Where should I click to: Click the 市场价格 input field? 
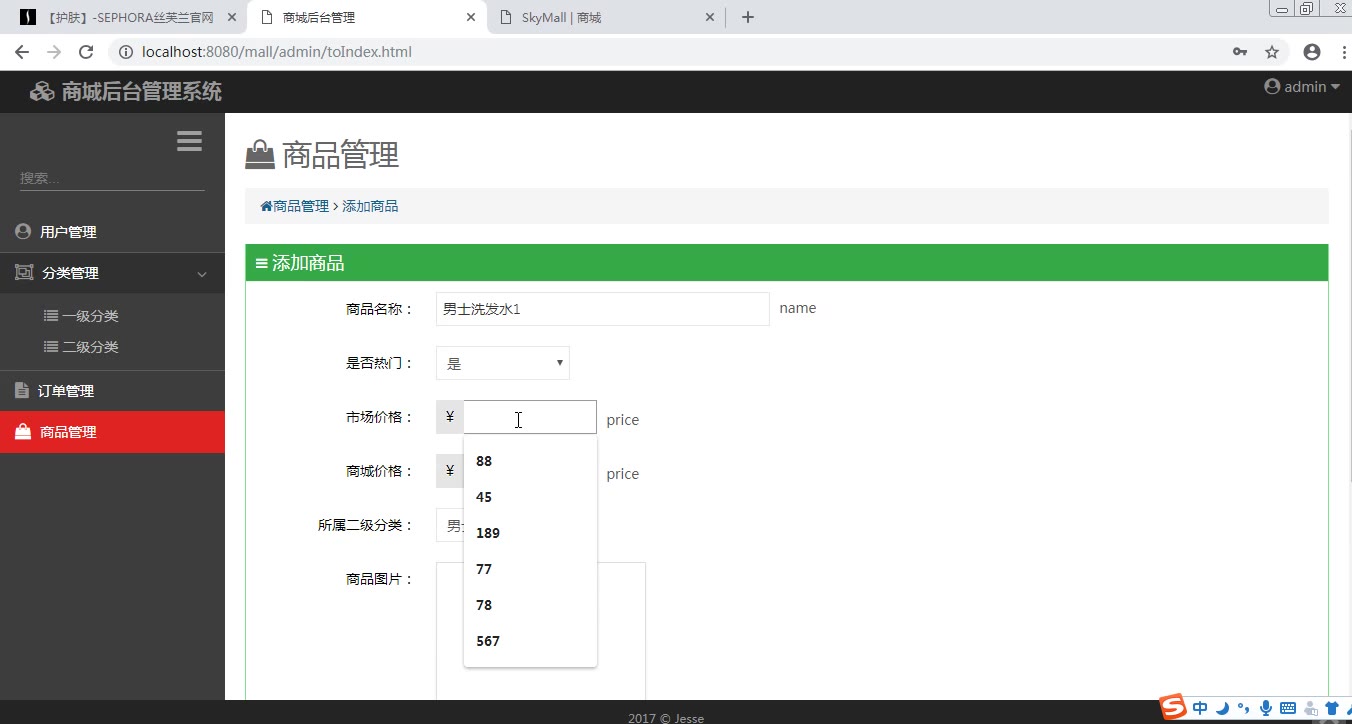pos(530,417)
